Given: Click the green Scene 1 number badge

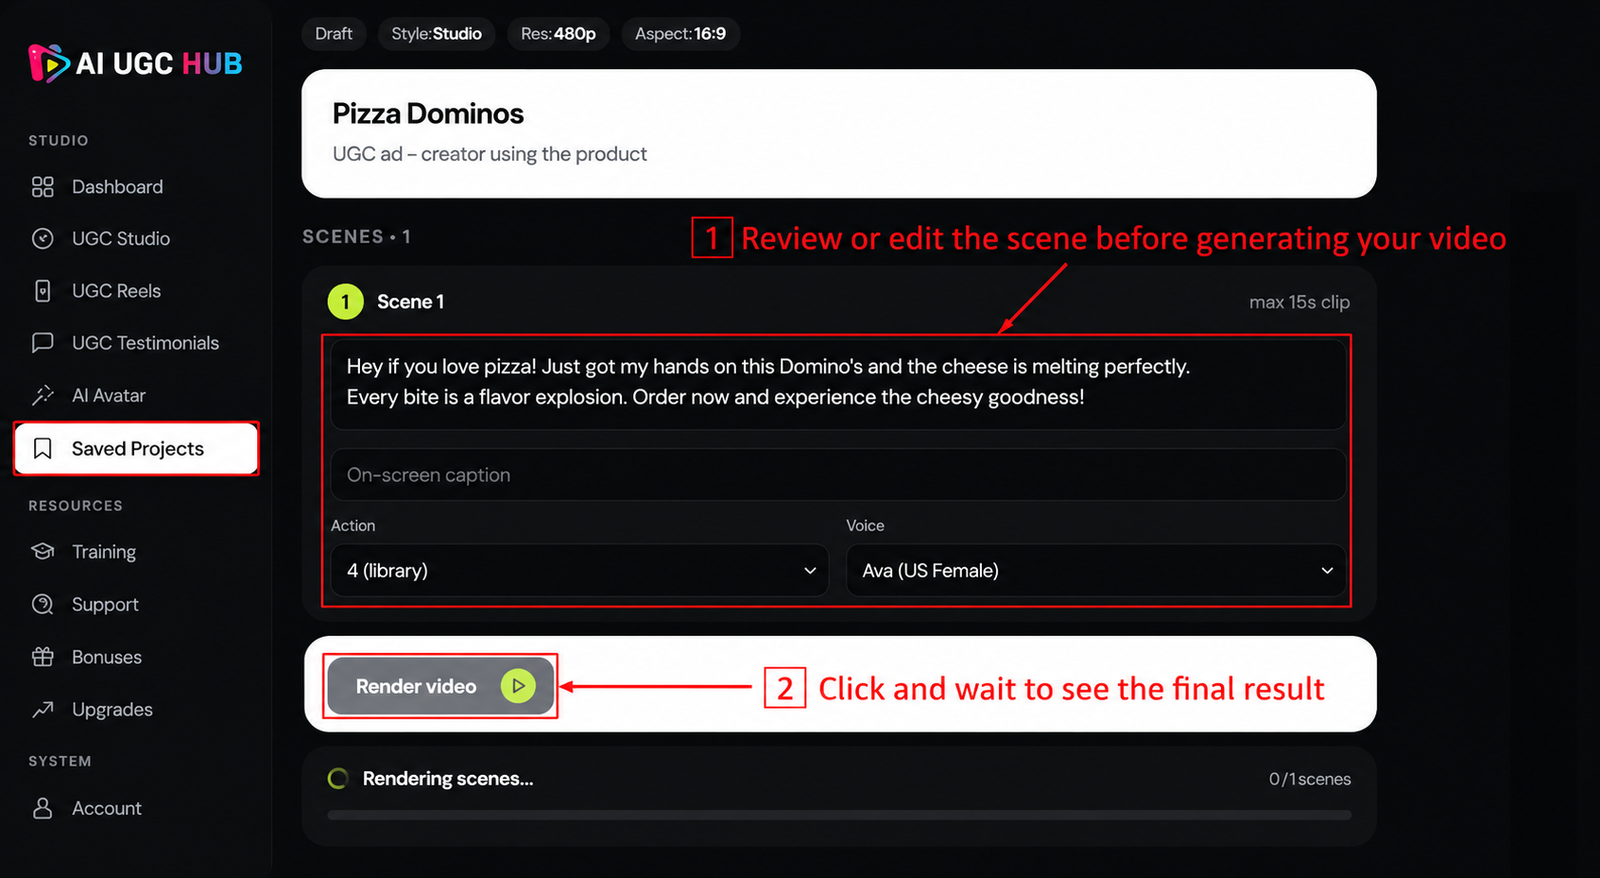Looking at the screenshot, I should (x=345, y=301).
